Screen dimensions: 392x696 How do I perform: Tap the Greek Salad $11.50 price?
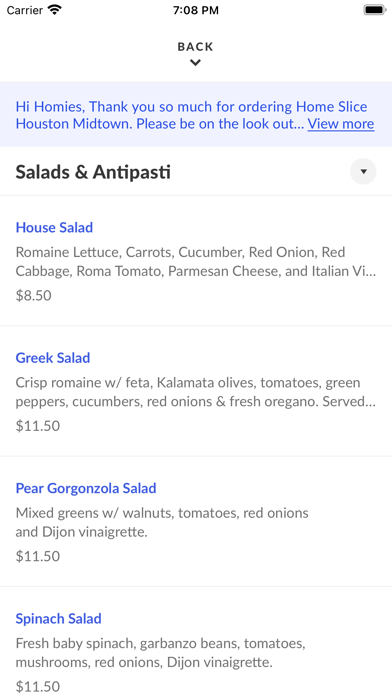click(x=38, y=426)
